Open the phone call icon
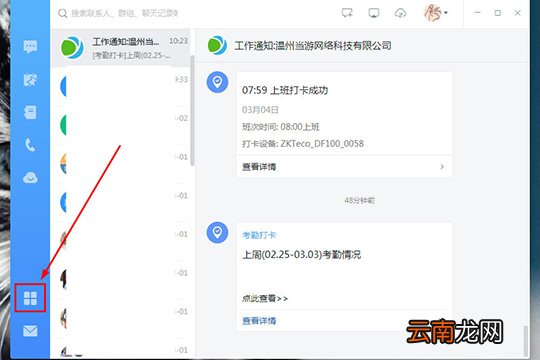Screen dimensions: 540x360 pyautogui.click(x=30, y=145)
